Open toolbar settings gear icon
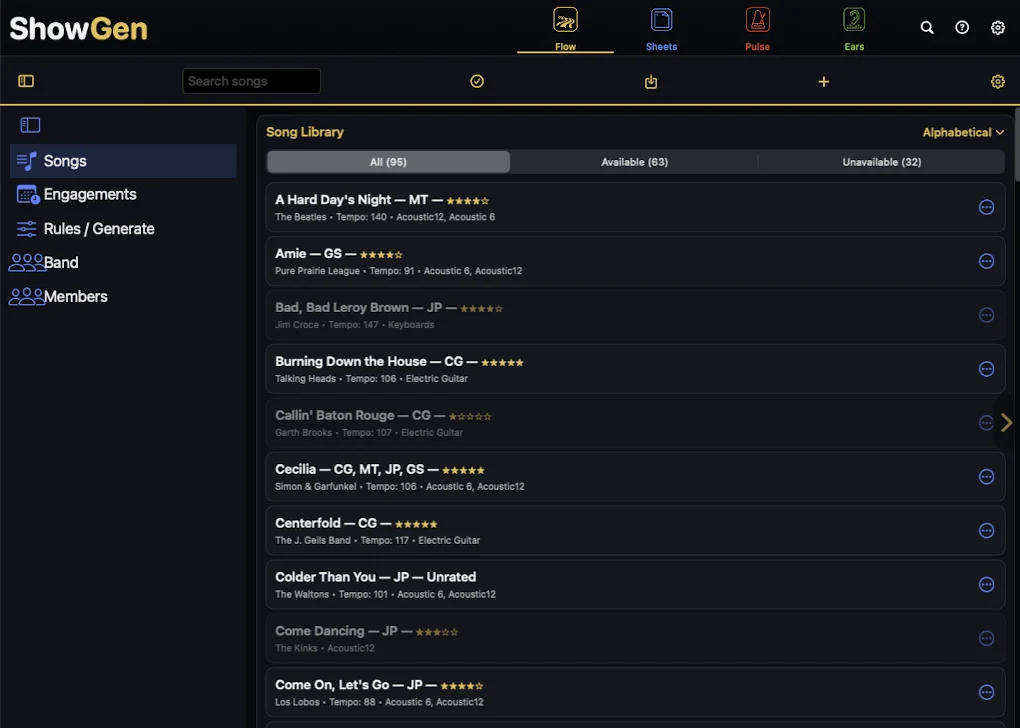The image size is (1020, 728). click(997, 81)
